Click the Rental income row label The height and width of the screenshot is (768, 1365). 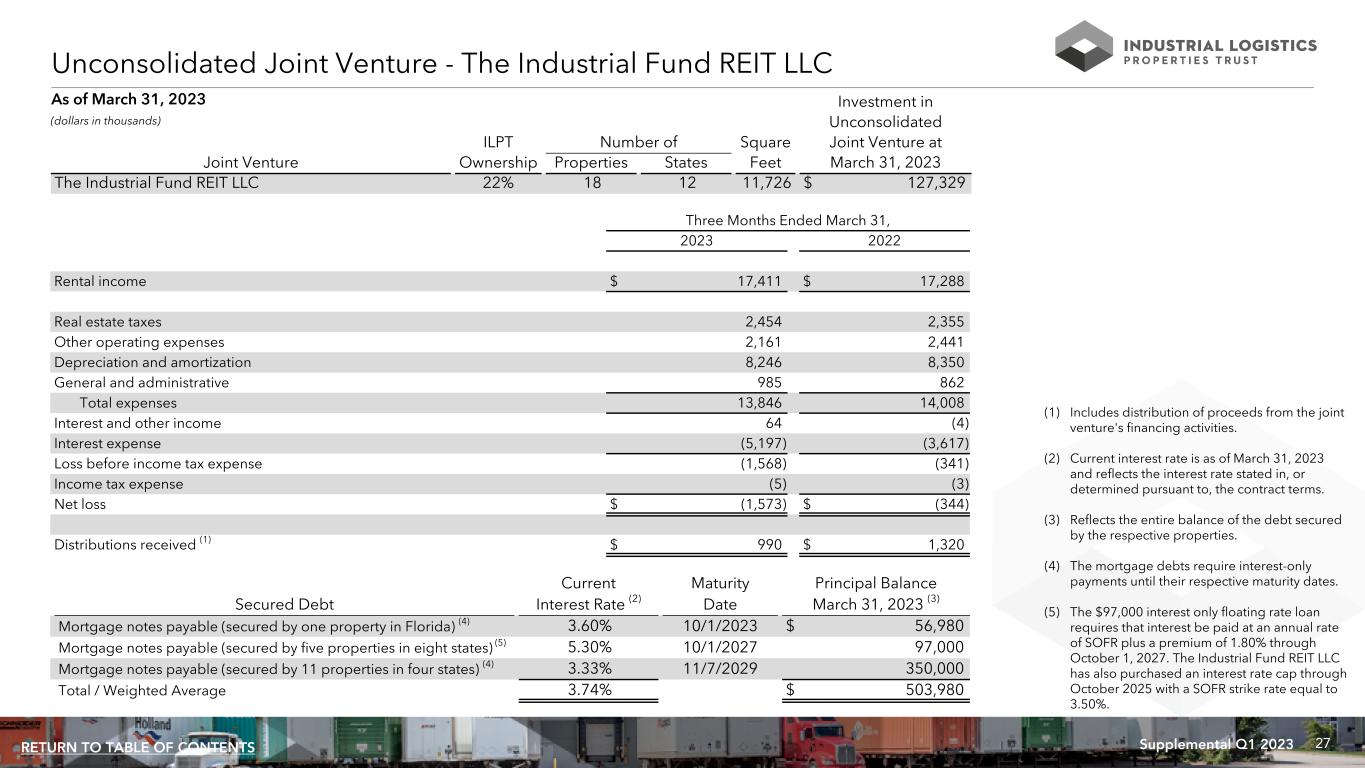click(x=100, y=282)
